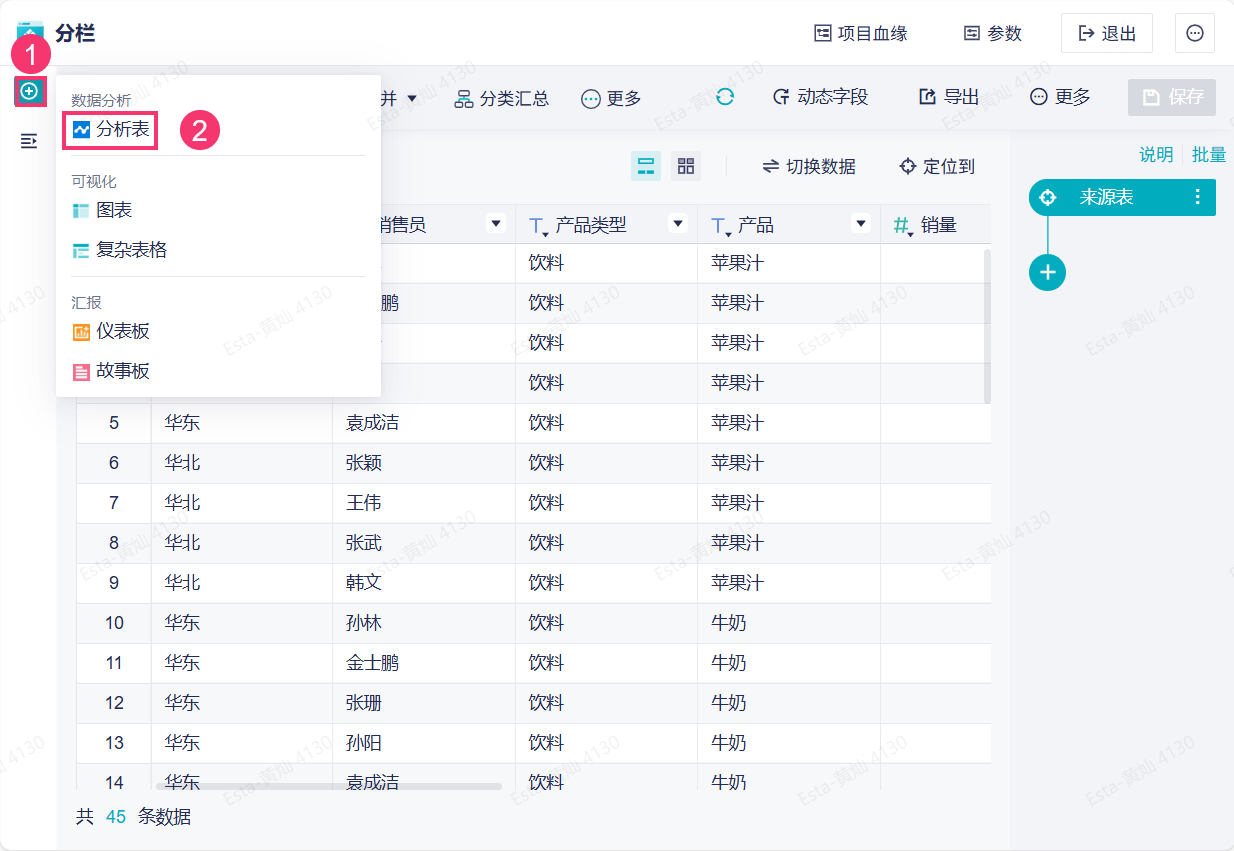
Task: Open dropdown arrow of 销售员 column
Action: click(x=495, y=224)
